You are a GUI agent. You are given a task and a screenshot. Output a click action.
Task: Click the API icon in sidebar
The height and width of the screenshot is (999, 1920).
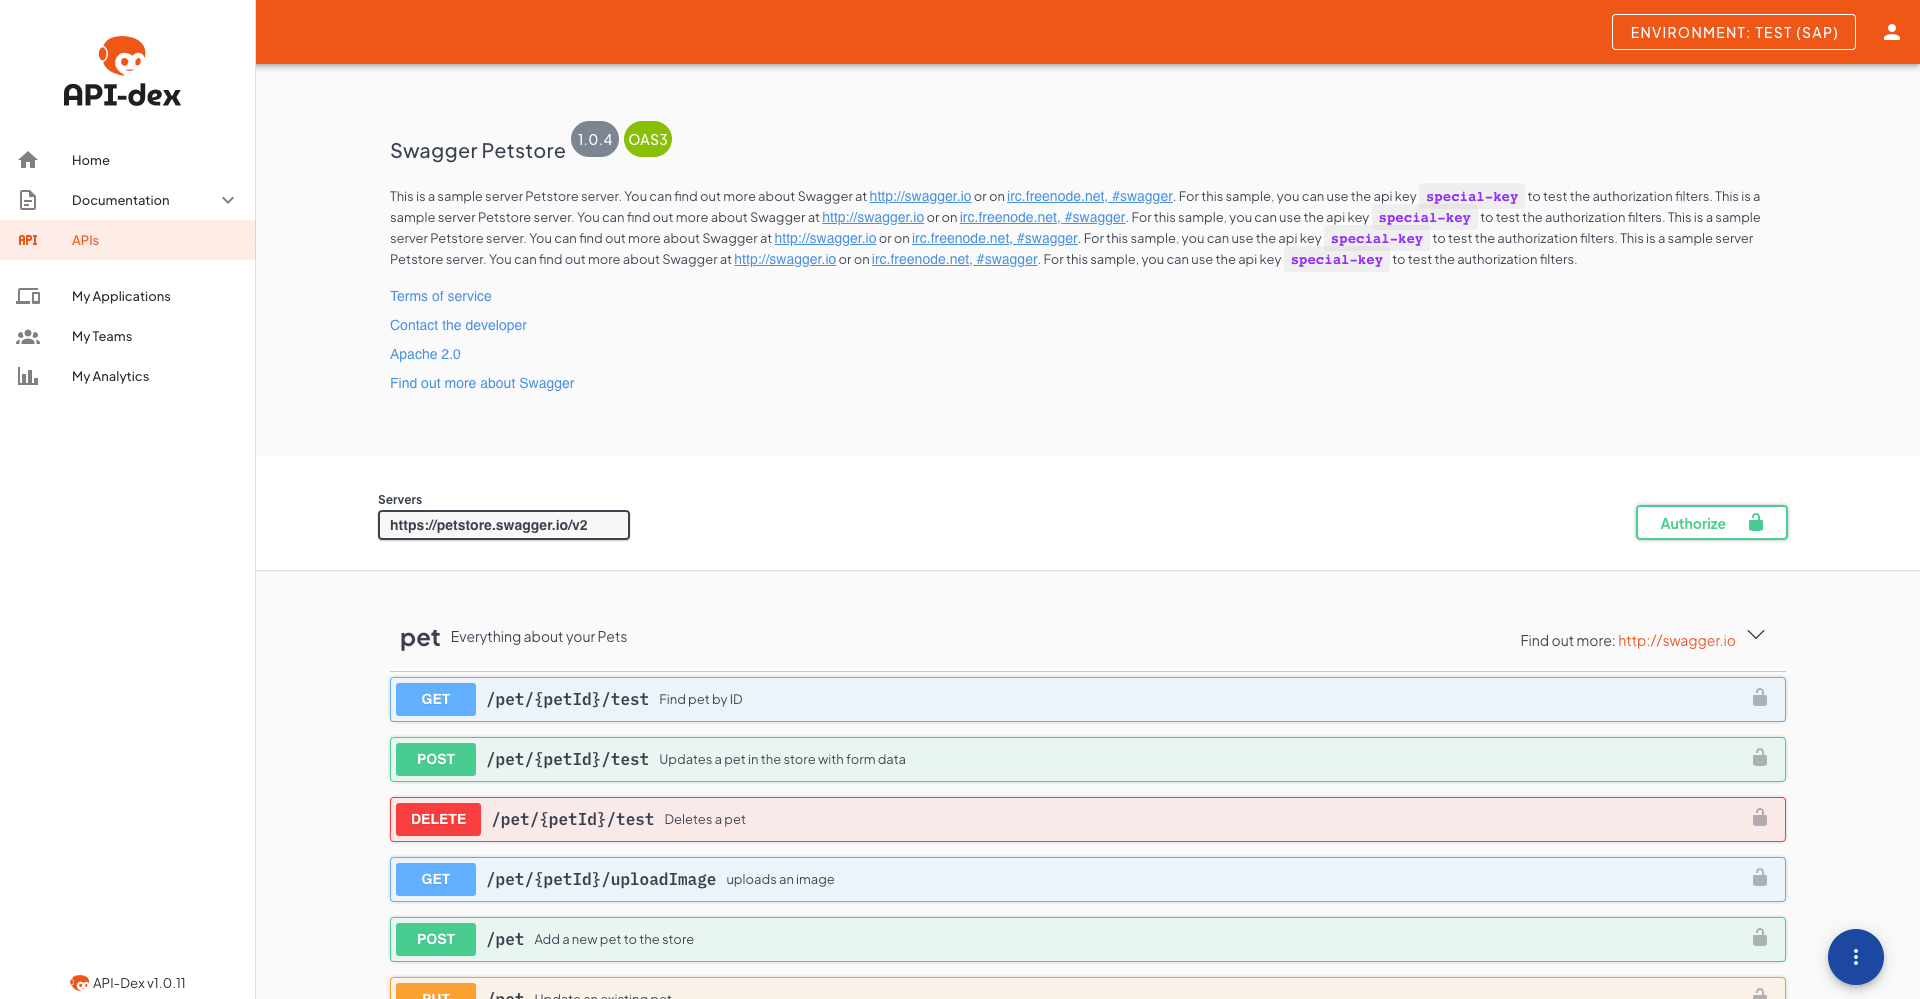(28, 240)
